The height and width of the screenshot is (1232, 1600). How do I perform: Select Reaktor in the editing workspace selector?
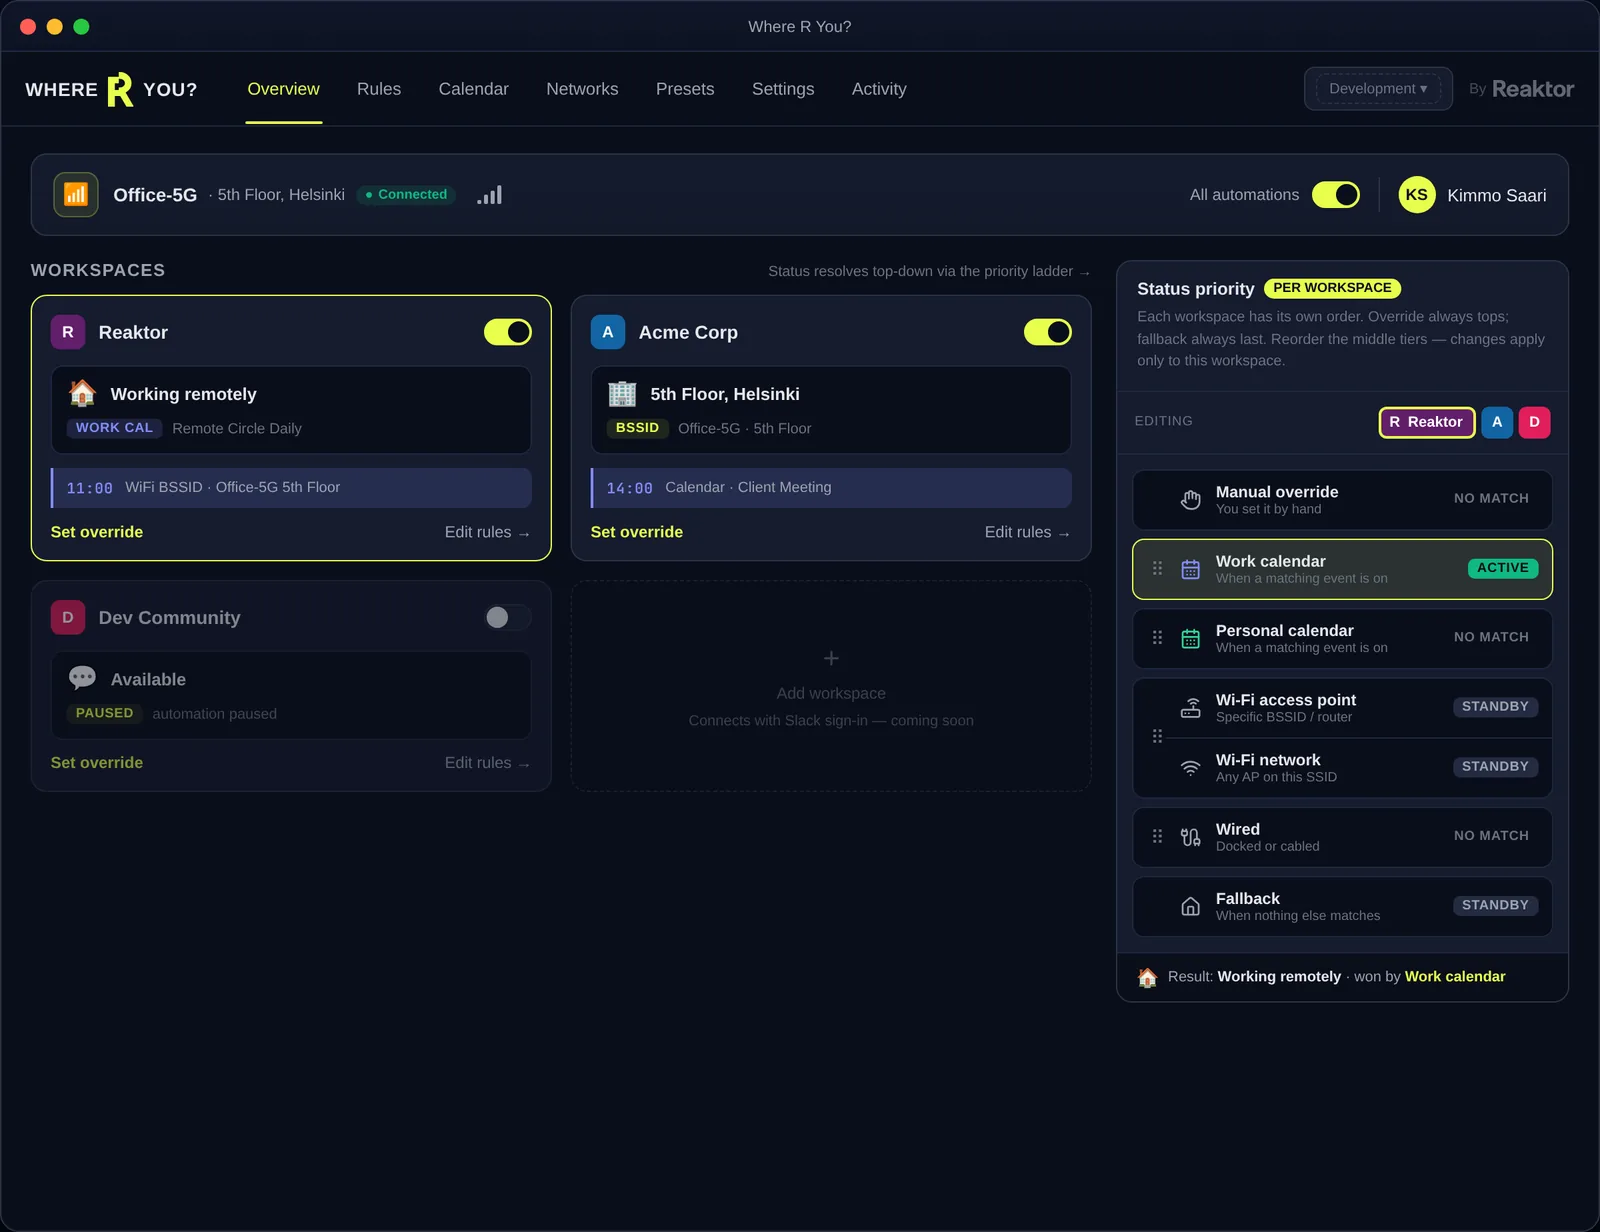point(1427,422)
